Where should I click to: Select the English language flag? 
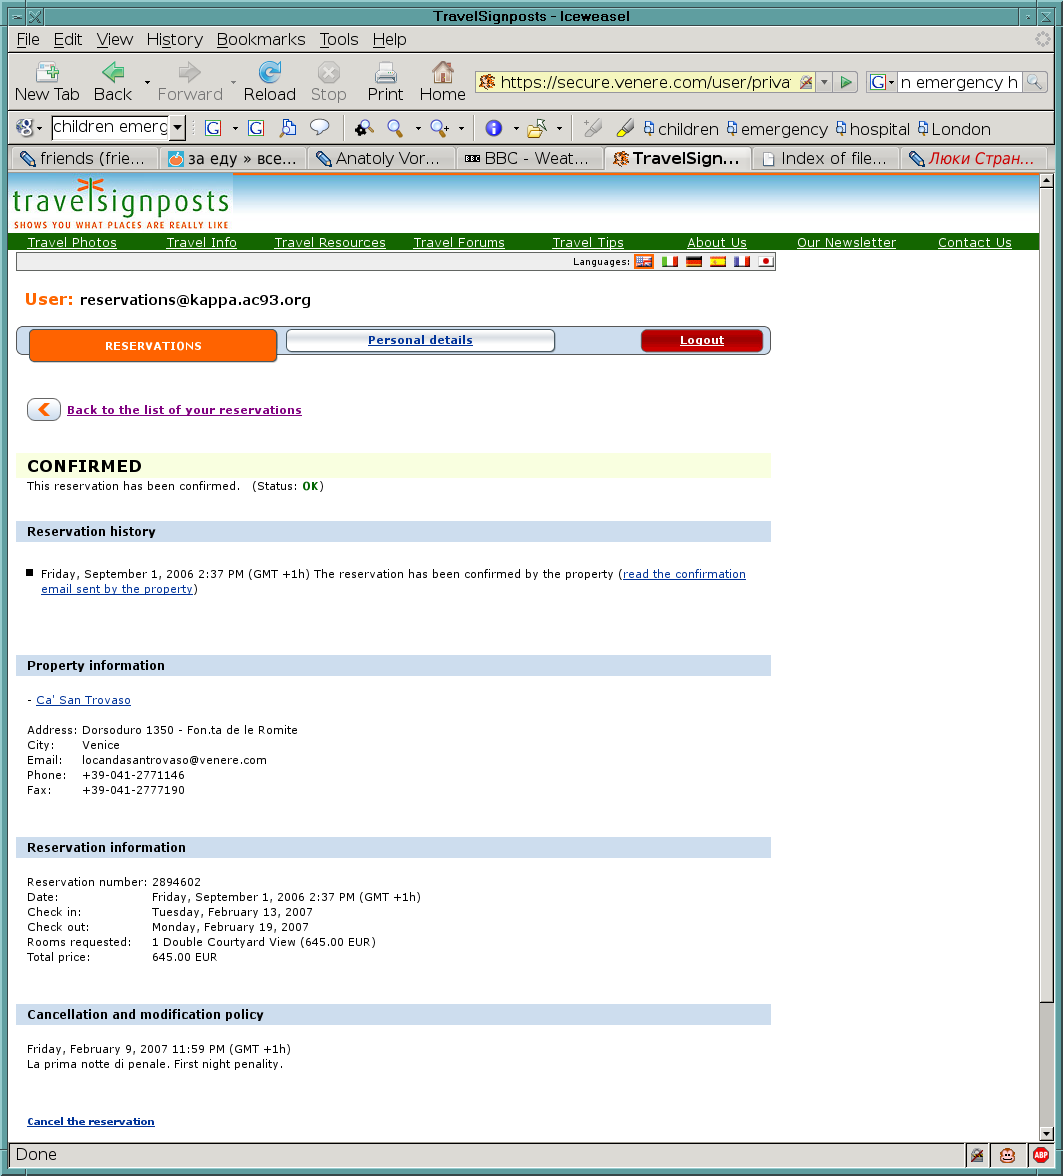click(644, 262)
